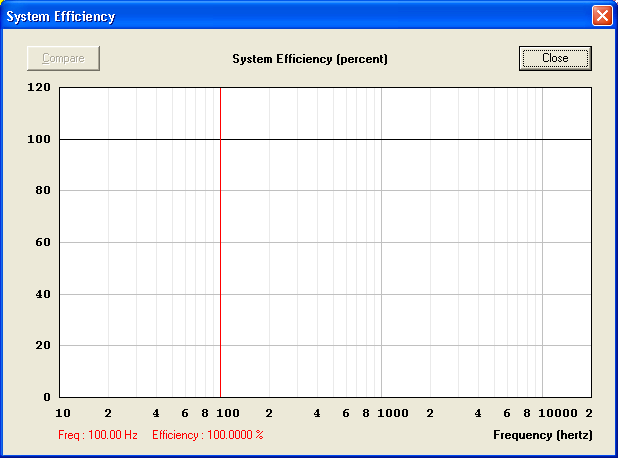Click the 120 label on the vertical axis

(x=39, y=87)
